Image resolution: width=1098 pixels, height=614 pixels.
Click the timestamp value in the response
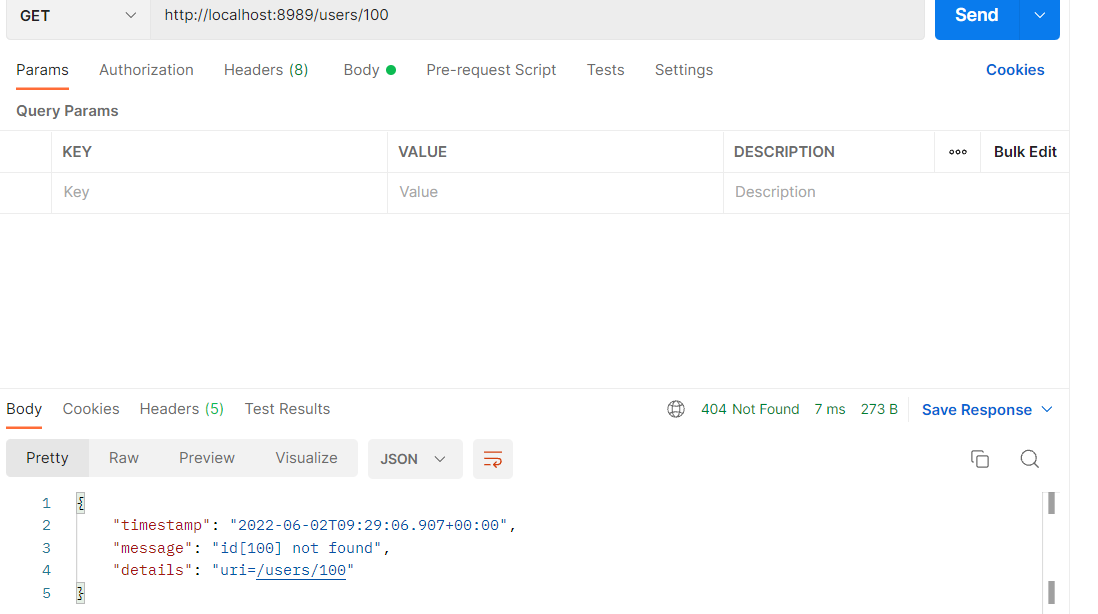pyautogui.click(x=368, y=525)
